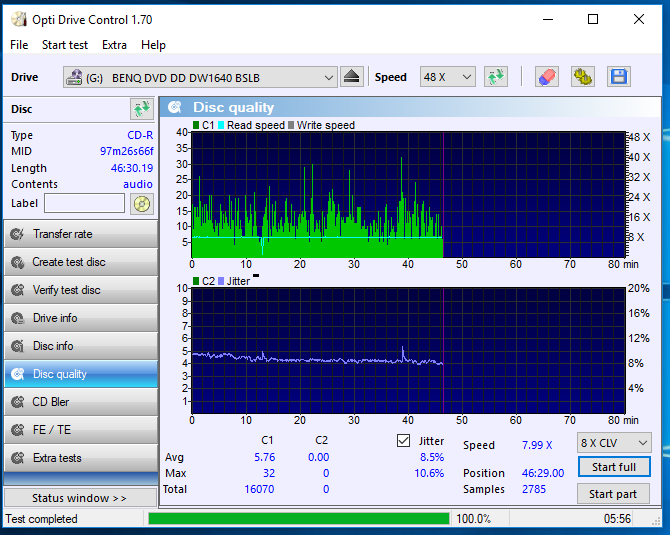Open the Help menu
This screenshot has height=535, width=670.
click(x=153, y=45)
